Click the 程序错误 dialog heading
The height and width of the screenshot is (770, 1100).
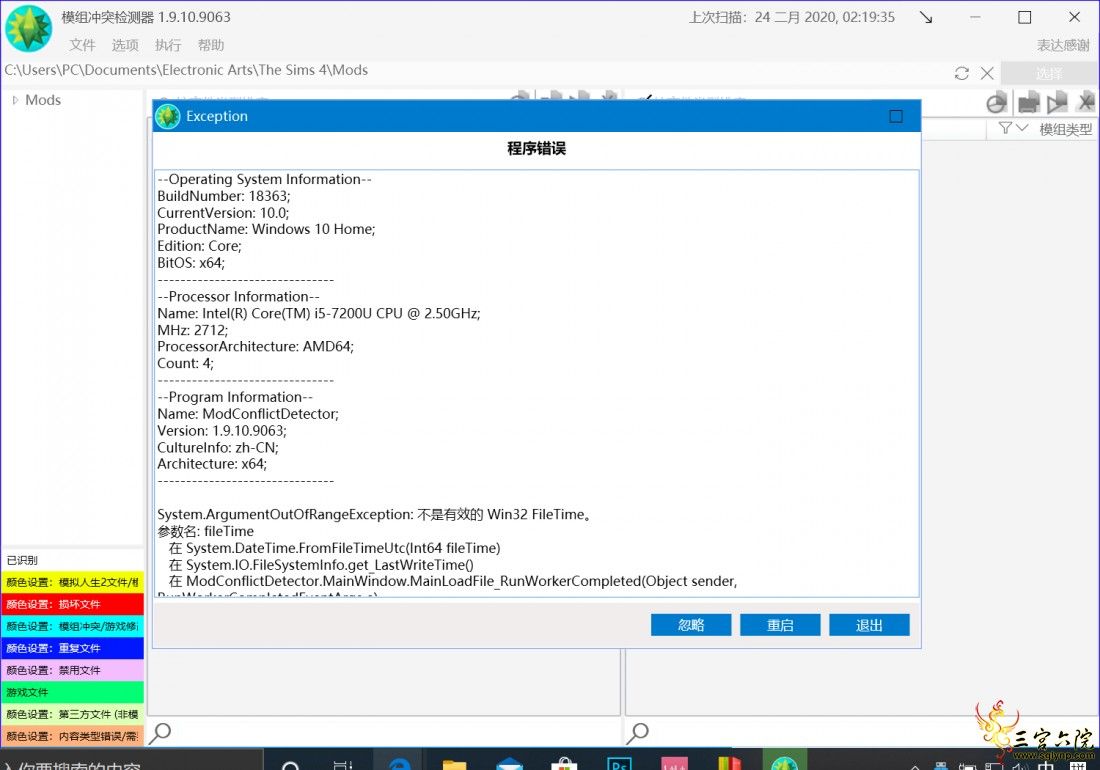537,149
